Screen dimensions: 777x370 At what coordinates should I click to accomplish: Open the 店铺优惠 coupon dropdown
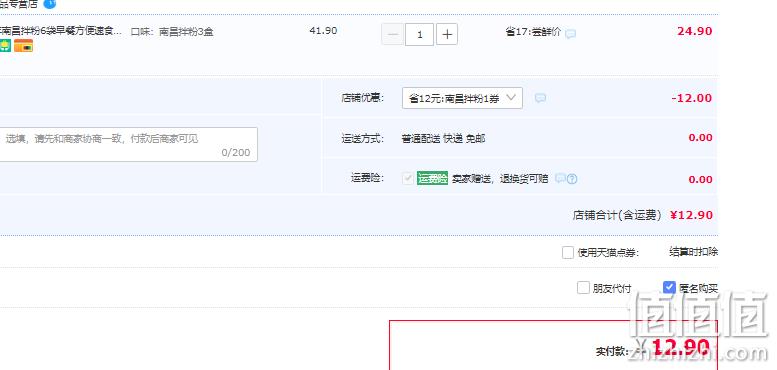tap(462, 98)
